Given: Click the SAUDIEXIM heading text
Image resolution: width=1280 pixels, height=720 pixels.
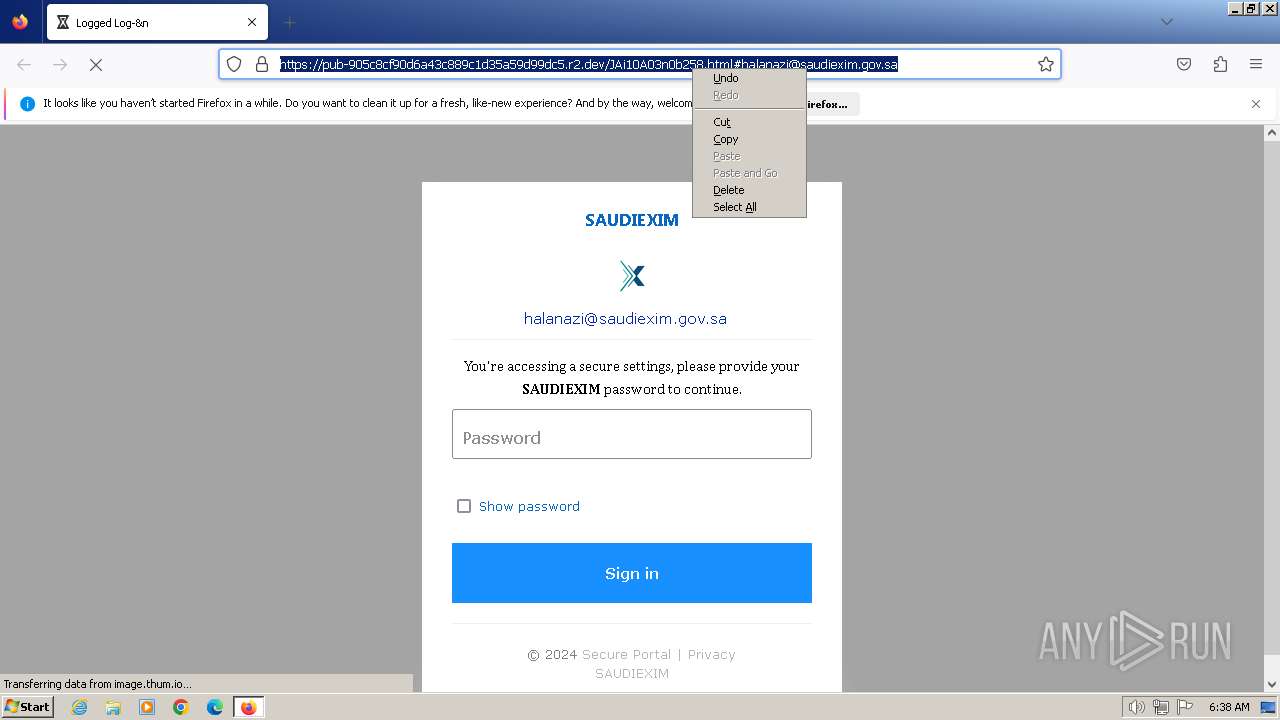Looking at the screenshot, I should click(x=632, y=220).
